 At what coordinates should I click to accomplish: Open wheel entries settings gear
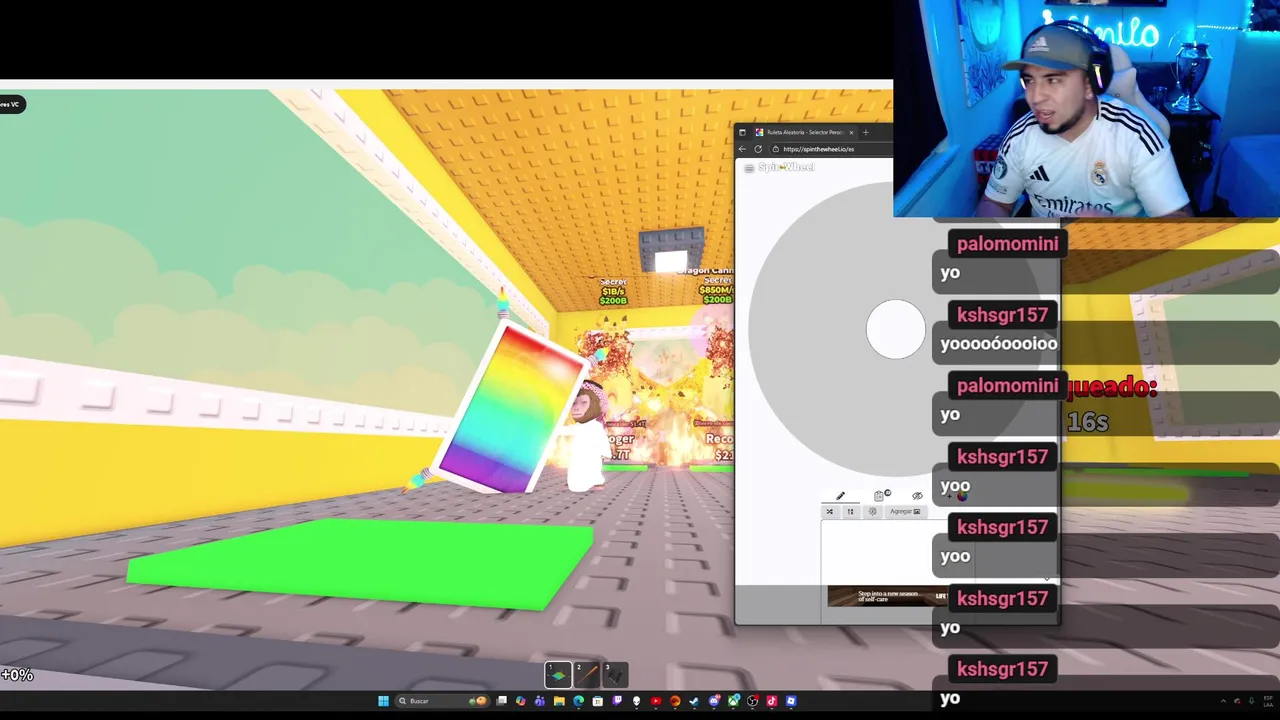pyautogui.click(x=873, y=512)
